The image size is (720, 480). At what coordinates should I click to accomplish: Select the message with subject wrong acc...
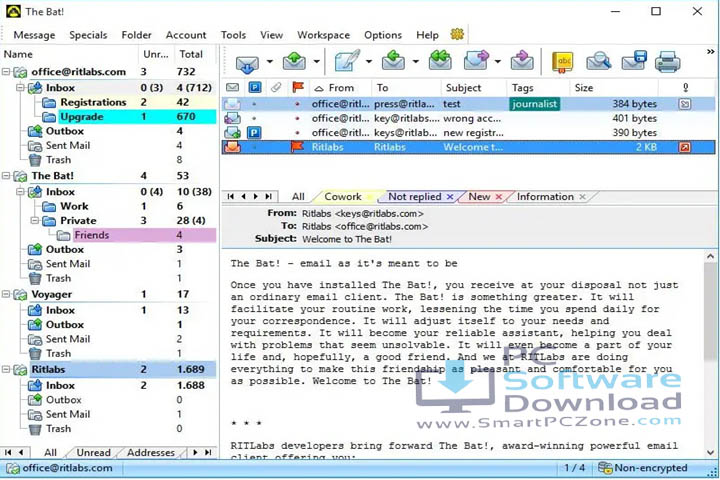click(467, 119)
